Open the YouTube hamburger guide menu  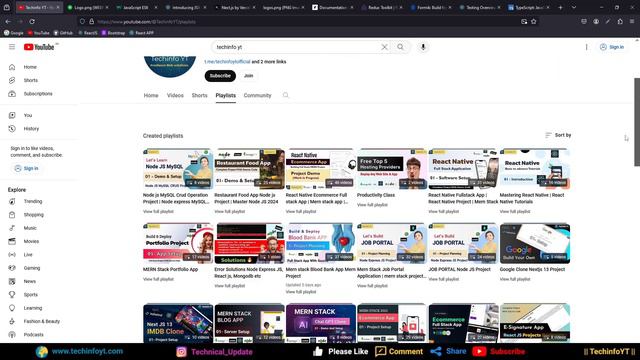(12, 47)
